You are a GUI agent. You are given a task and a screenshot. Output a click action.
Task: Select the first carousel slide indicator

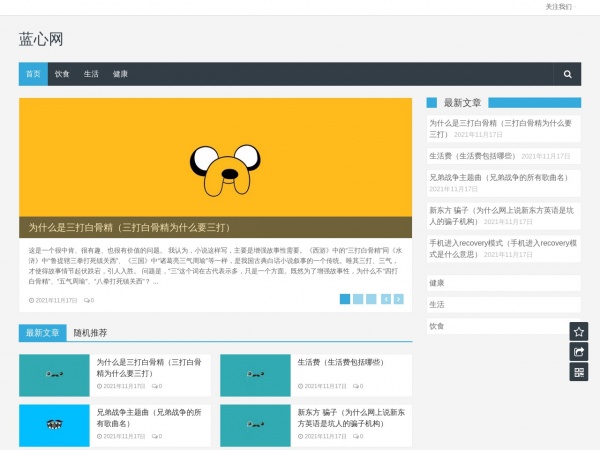click(345, 299)
